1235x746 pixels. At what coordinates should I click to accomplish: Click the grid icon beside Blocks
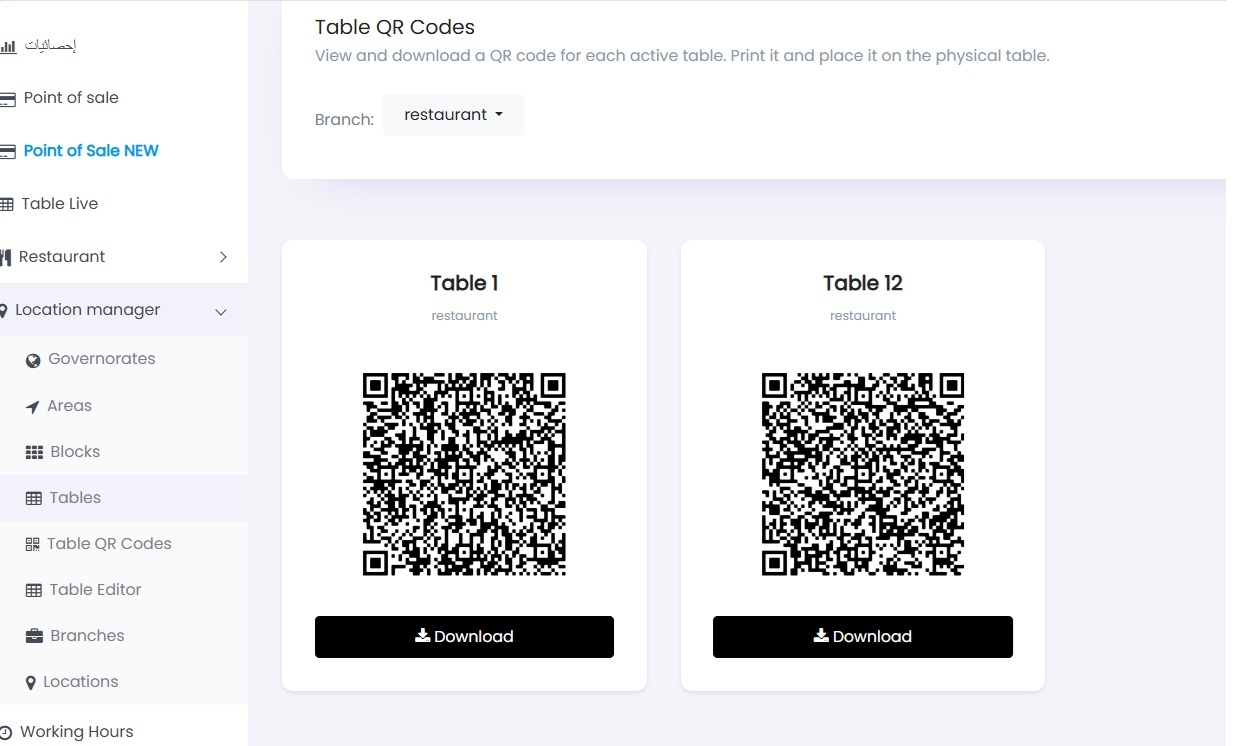34,452
